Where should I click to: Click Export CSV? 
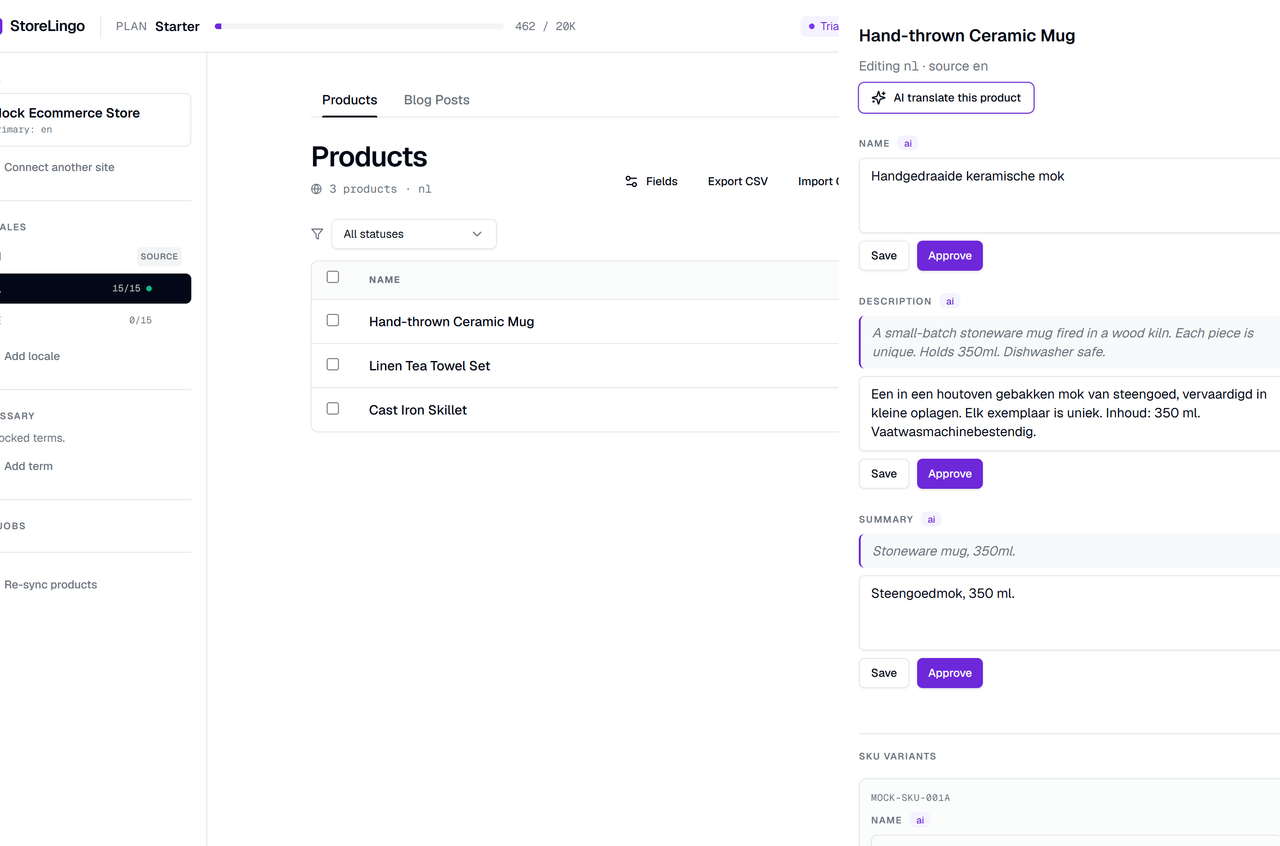coord(738,181)
